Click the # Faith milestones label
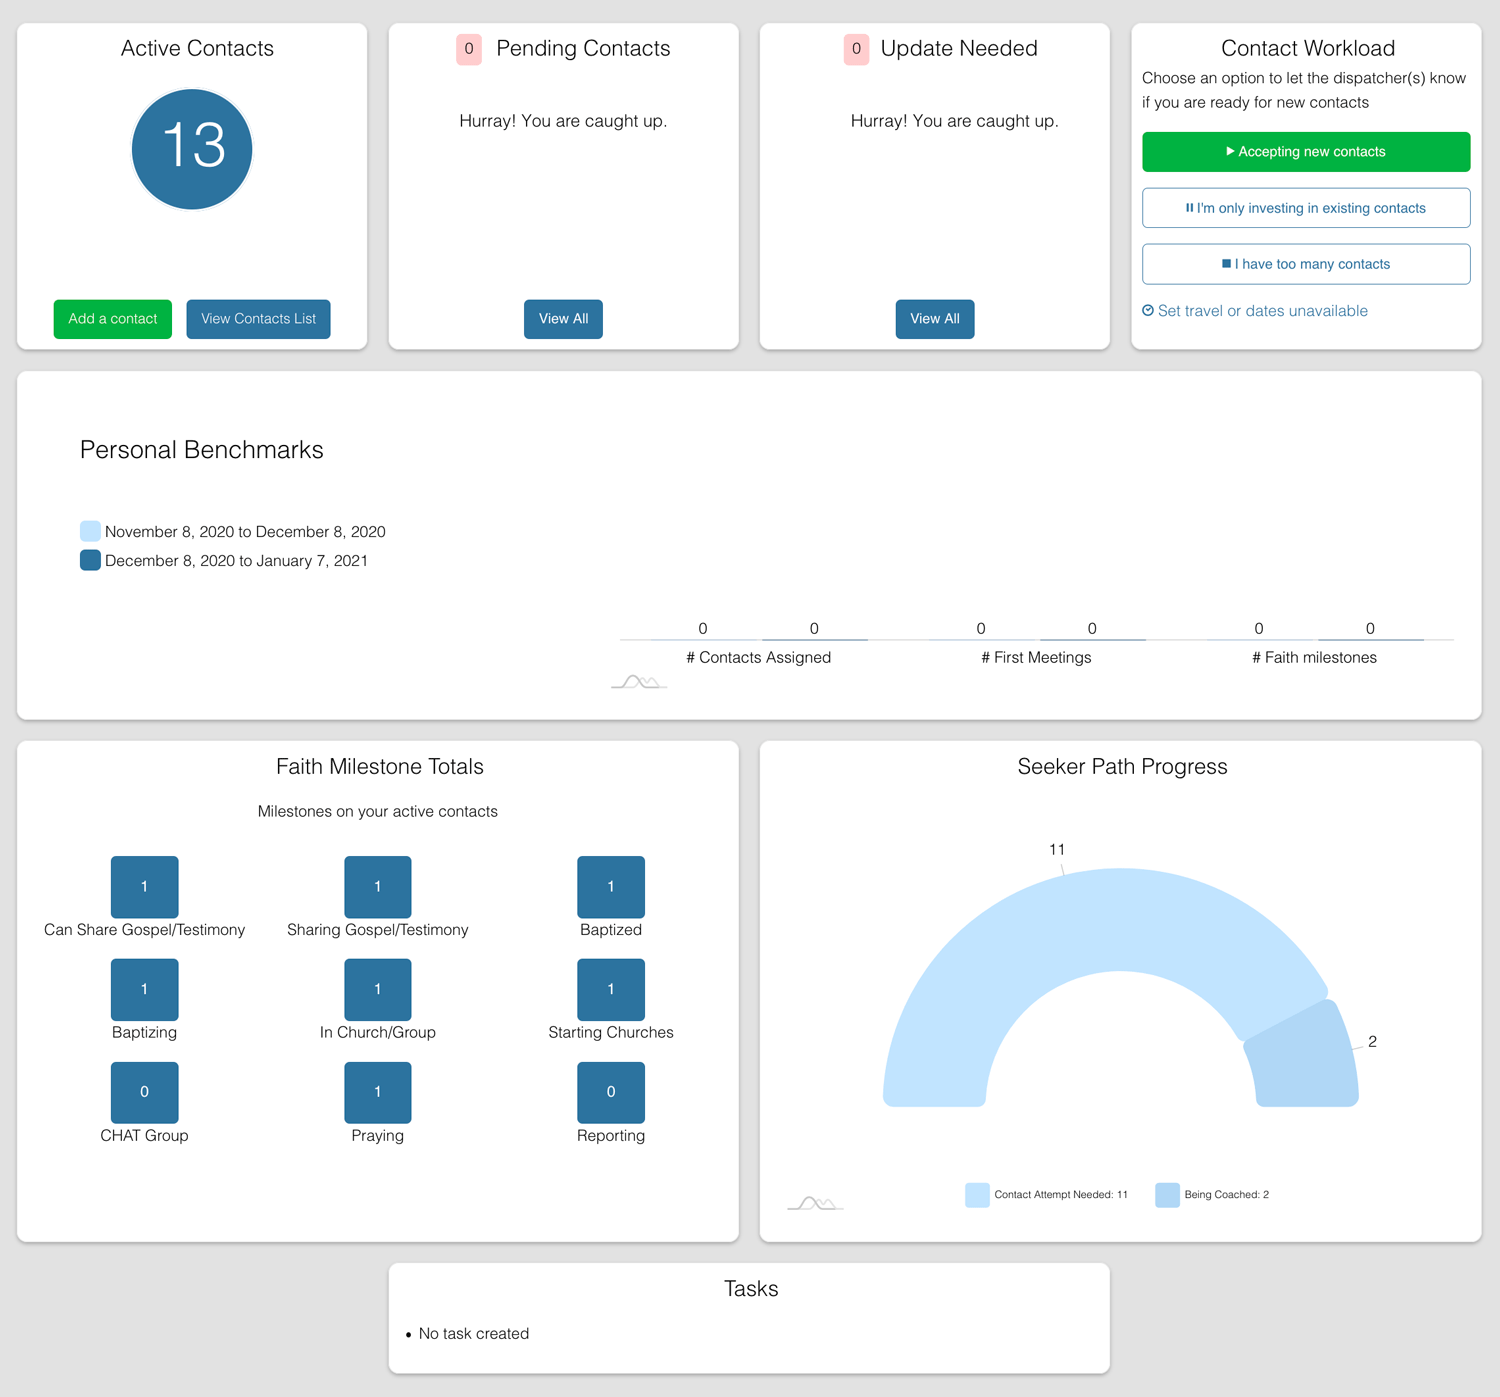1500x1397 pixels. 1314,657
